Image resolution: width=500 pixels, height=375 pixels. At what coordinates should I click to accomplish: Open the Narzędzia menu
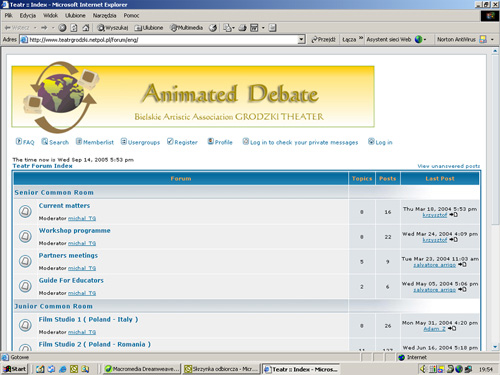pos(104,15)
